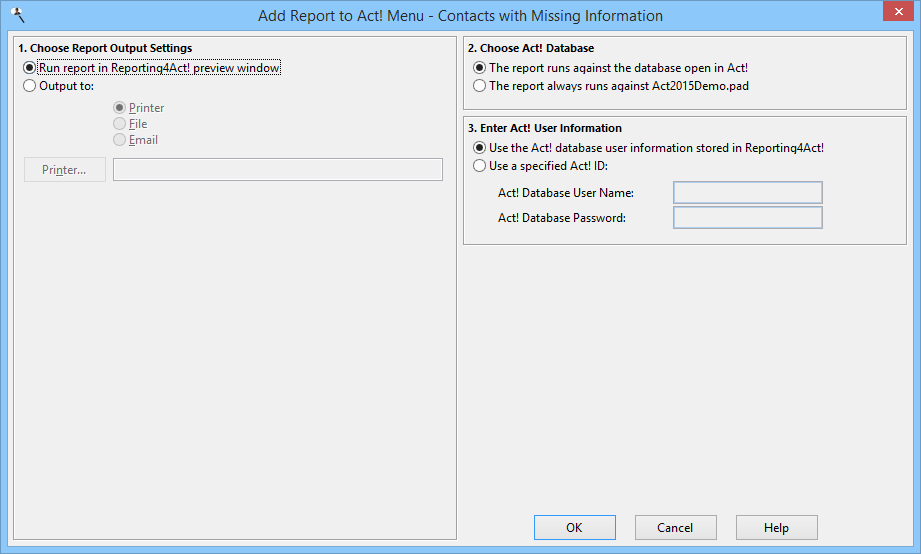Click the app icon in title bar
921x554 pixels.
point(18,15)
